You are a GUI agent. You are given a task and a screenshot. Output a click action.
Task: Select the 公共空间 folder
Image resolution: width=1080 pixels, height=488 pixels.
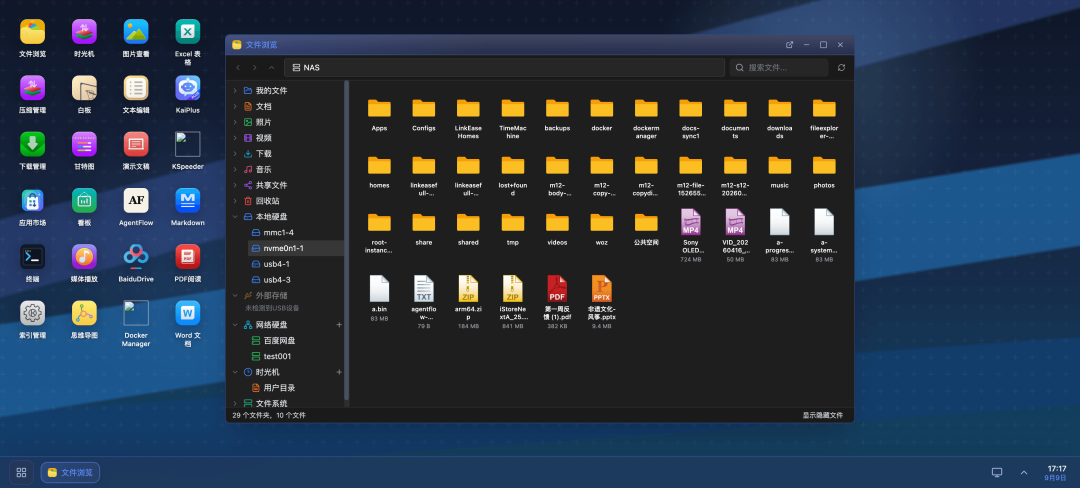[646, 229]
